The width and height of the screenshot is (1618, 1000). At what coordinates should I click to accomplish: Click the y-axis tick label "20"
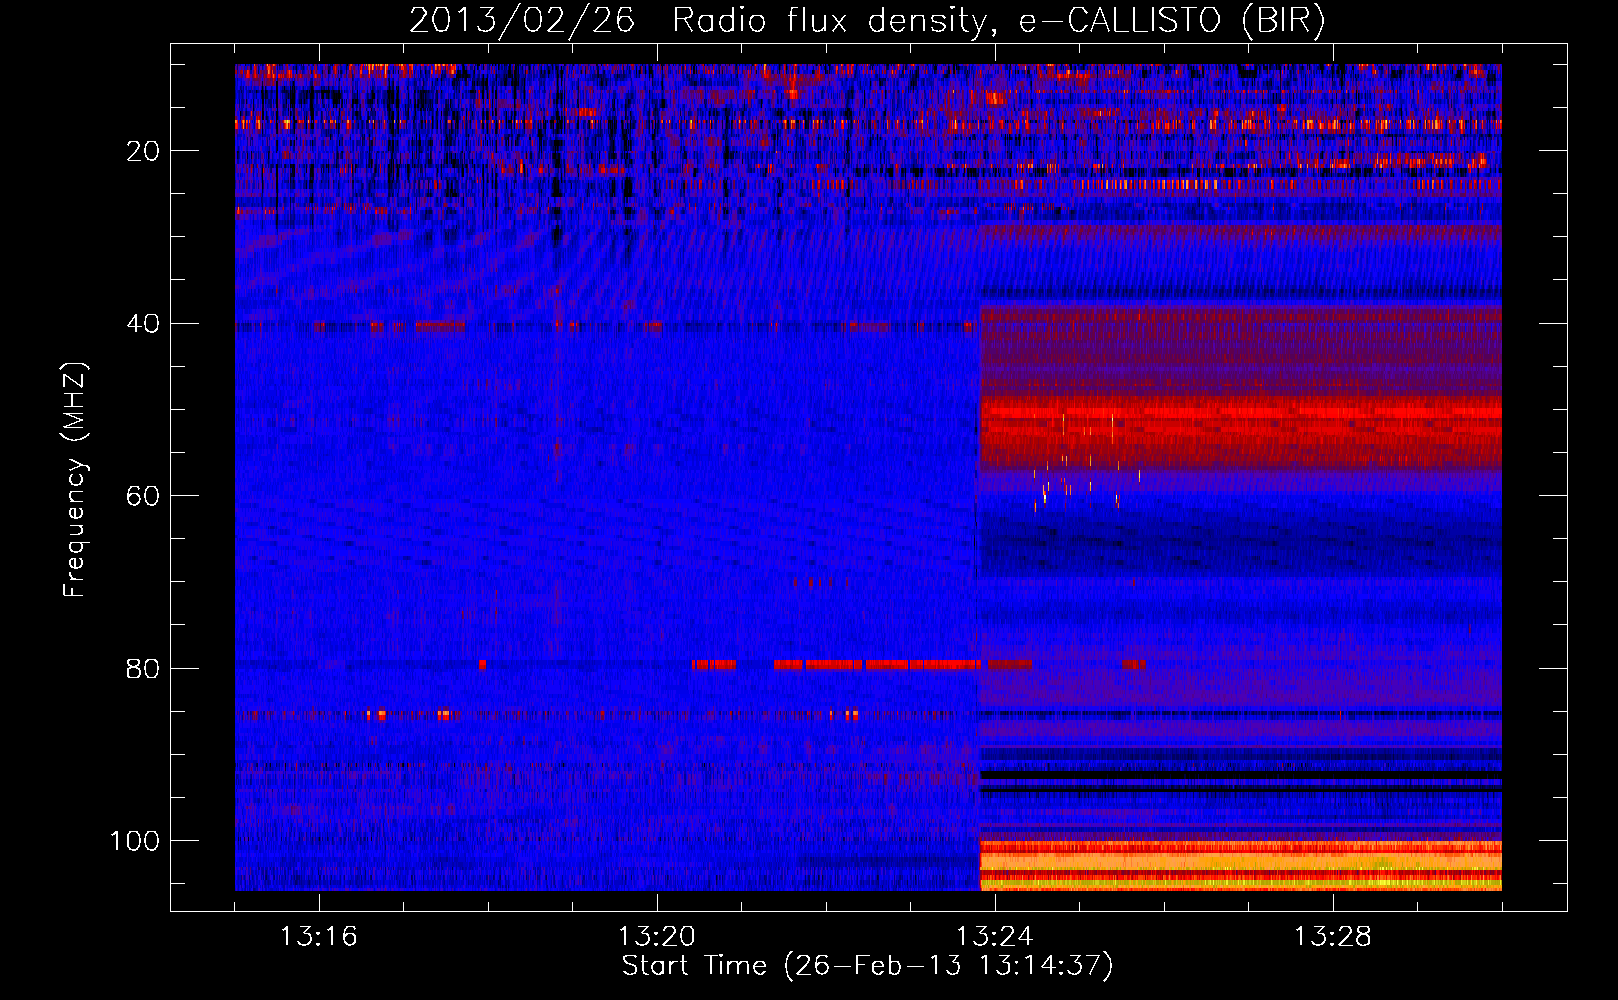(x=144, y=151)
